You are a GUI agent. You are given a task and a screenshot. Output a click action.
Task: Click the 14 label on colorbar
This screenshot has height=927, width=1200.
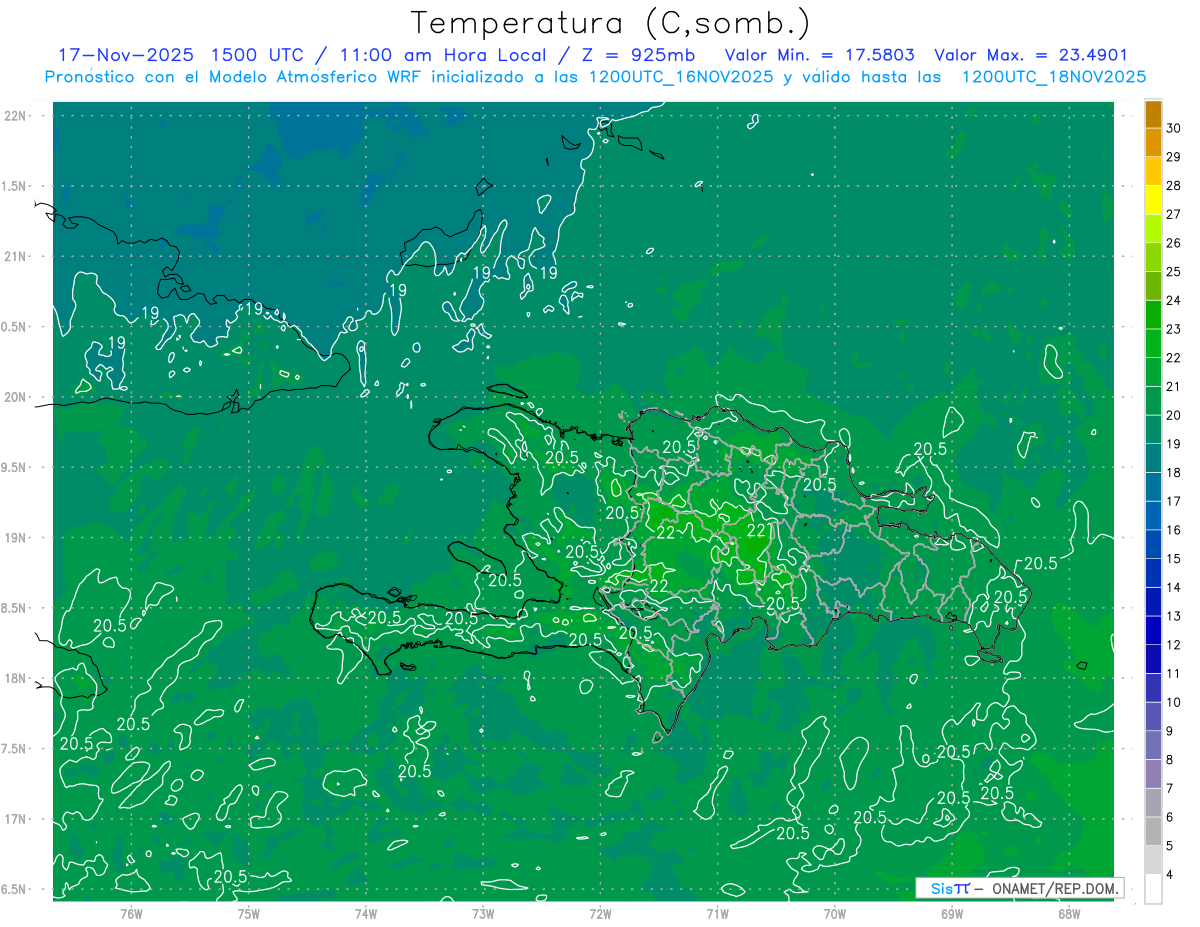coord(1174,587)
